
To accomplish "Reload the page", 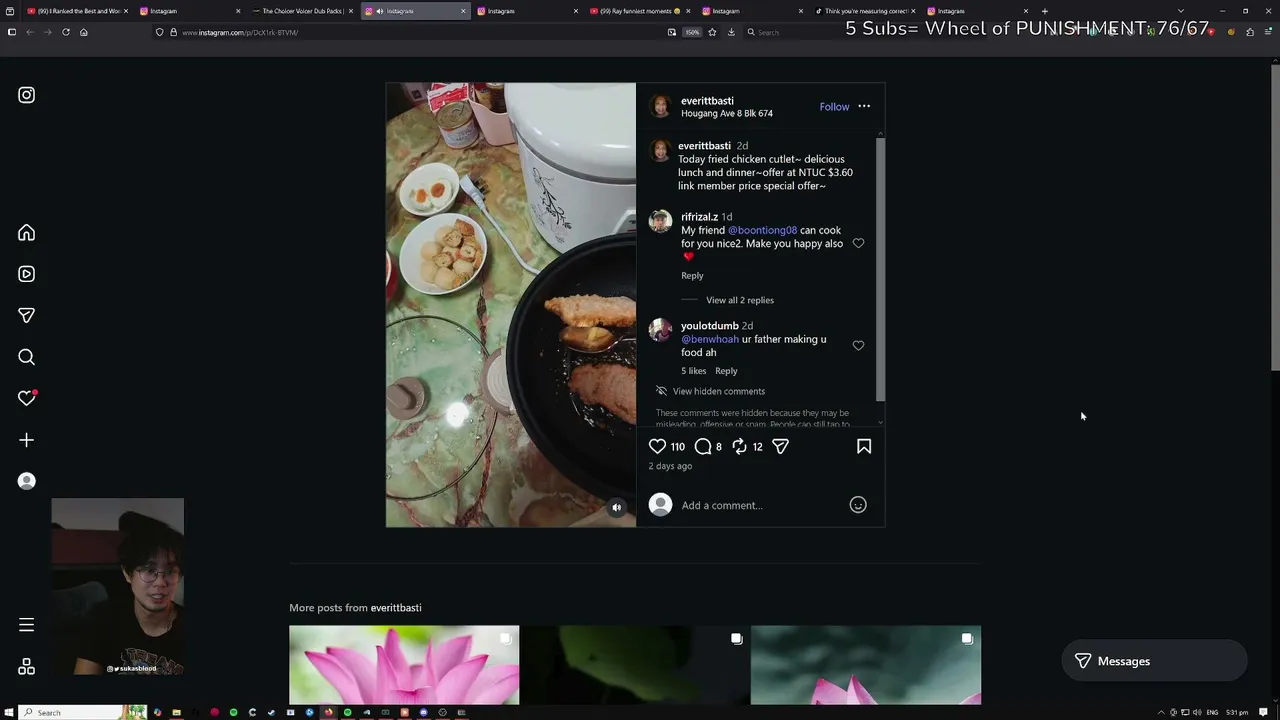I will tap(66, 32).
